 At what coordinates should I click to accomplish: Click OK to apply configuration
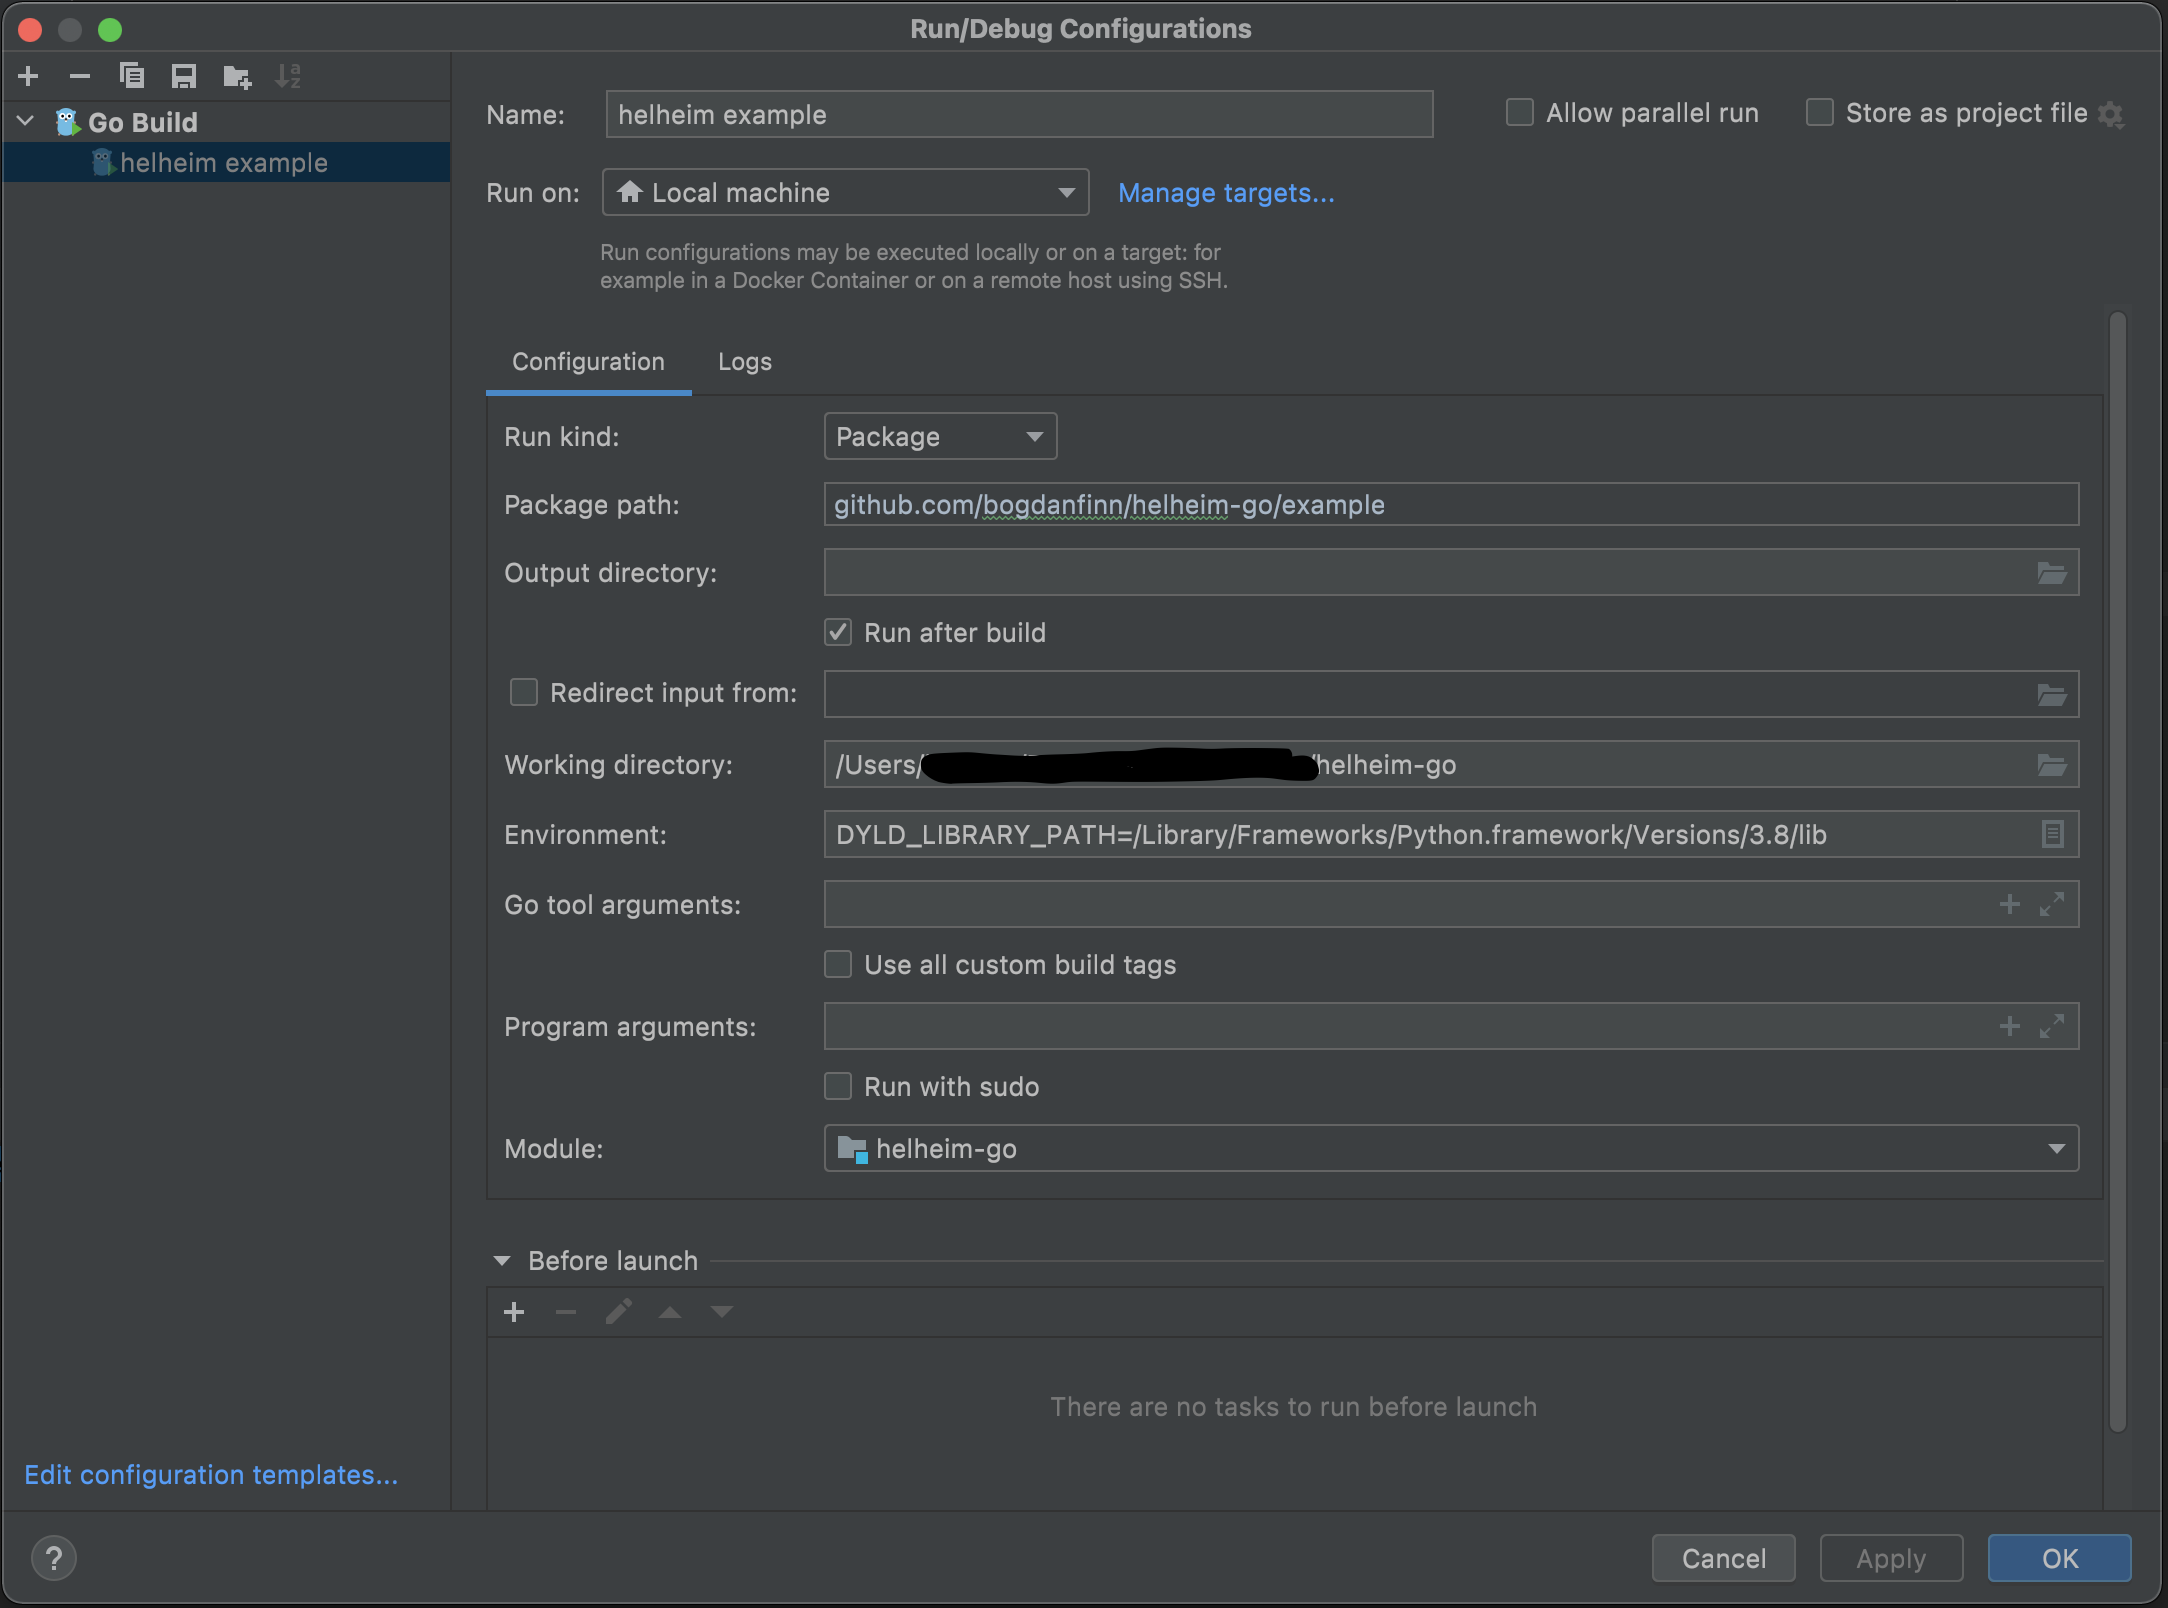click(x=2060, y=1557)
